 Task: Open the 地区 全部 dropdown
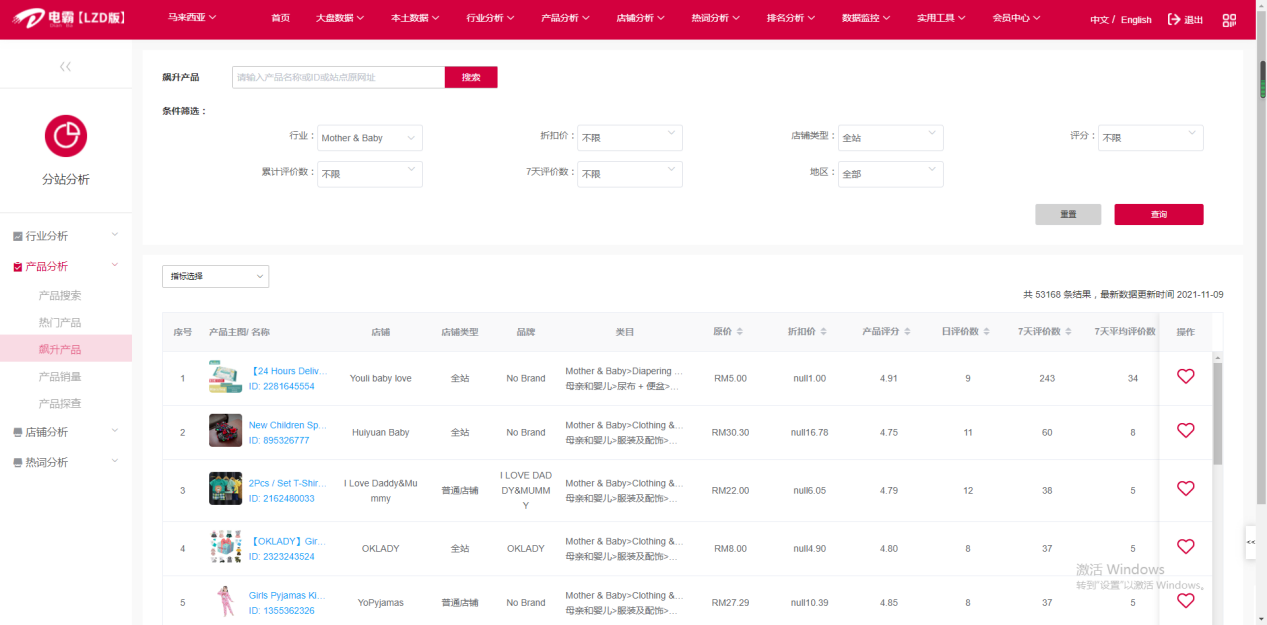(890, 173)
